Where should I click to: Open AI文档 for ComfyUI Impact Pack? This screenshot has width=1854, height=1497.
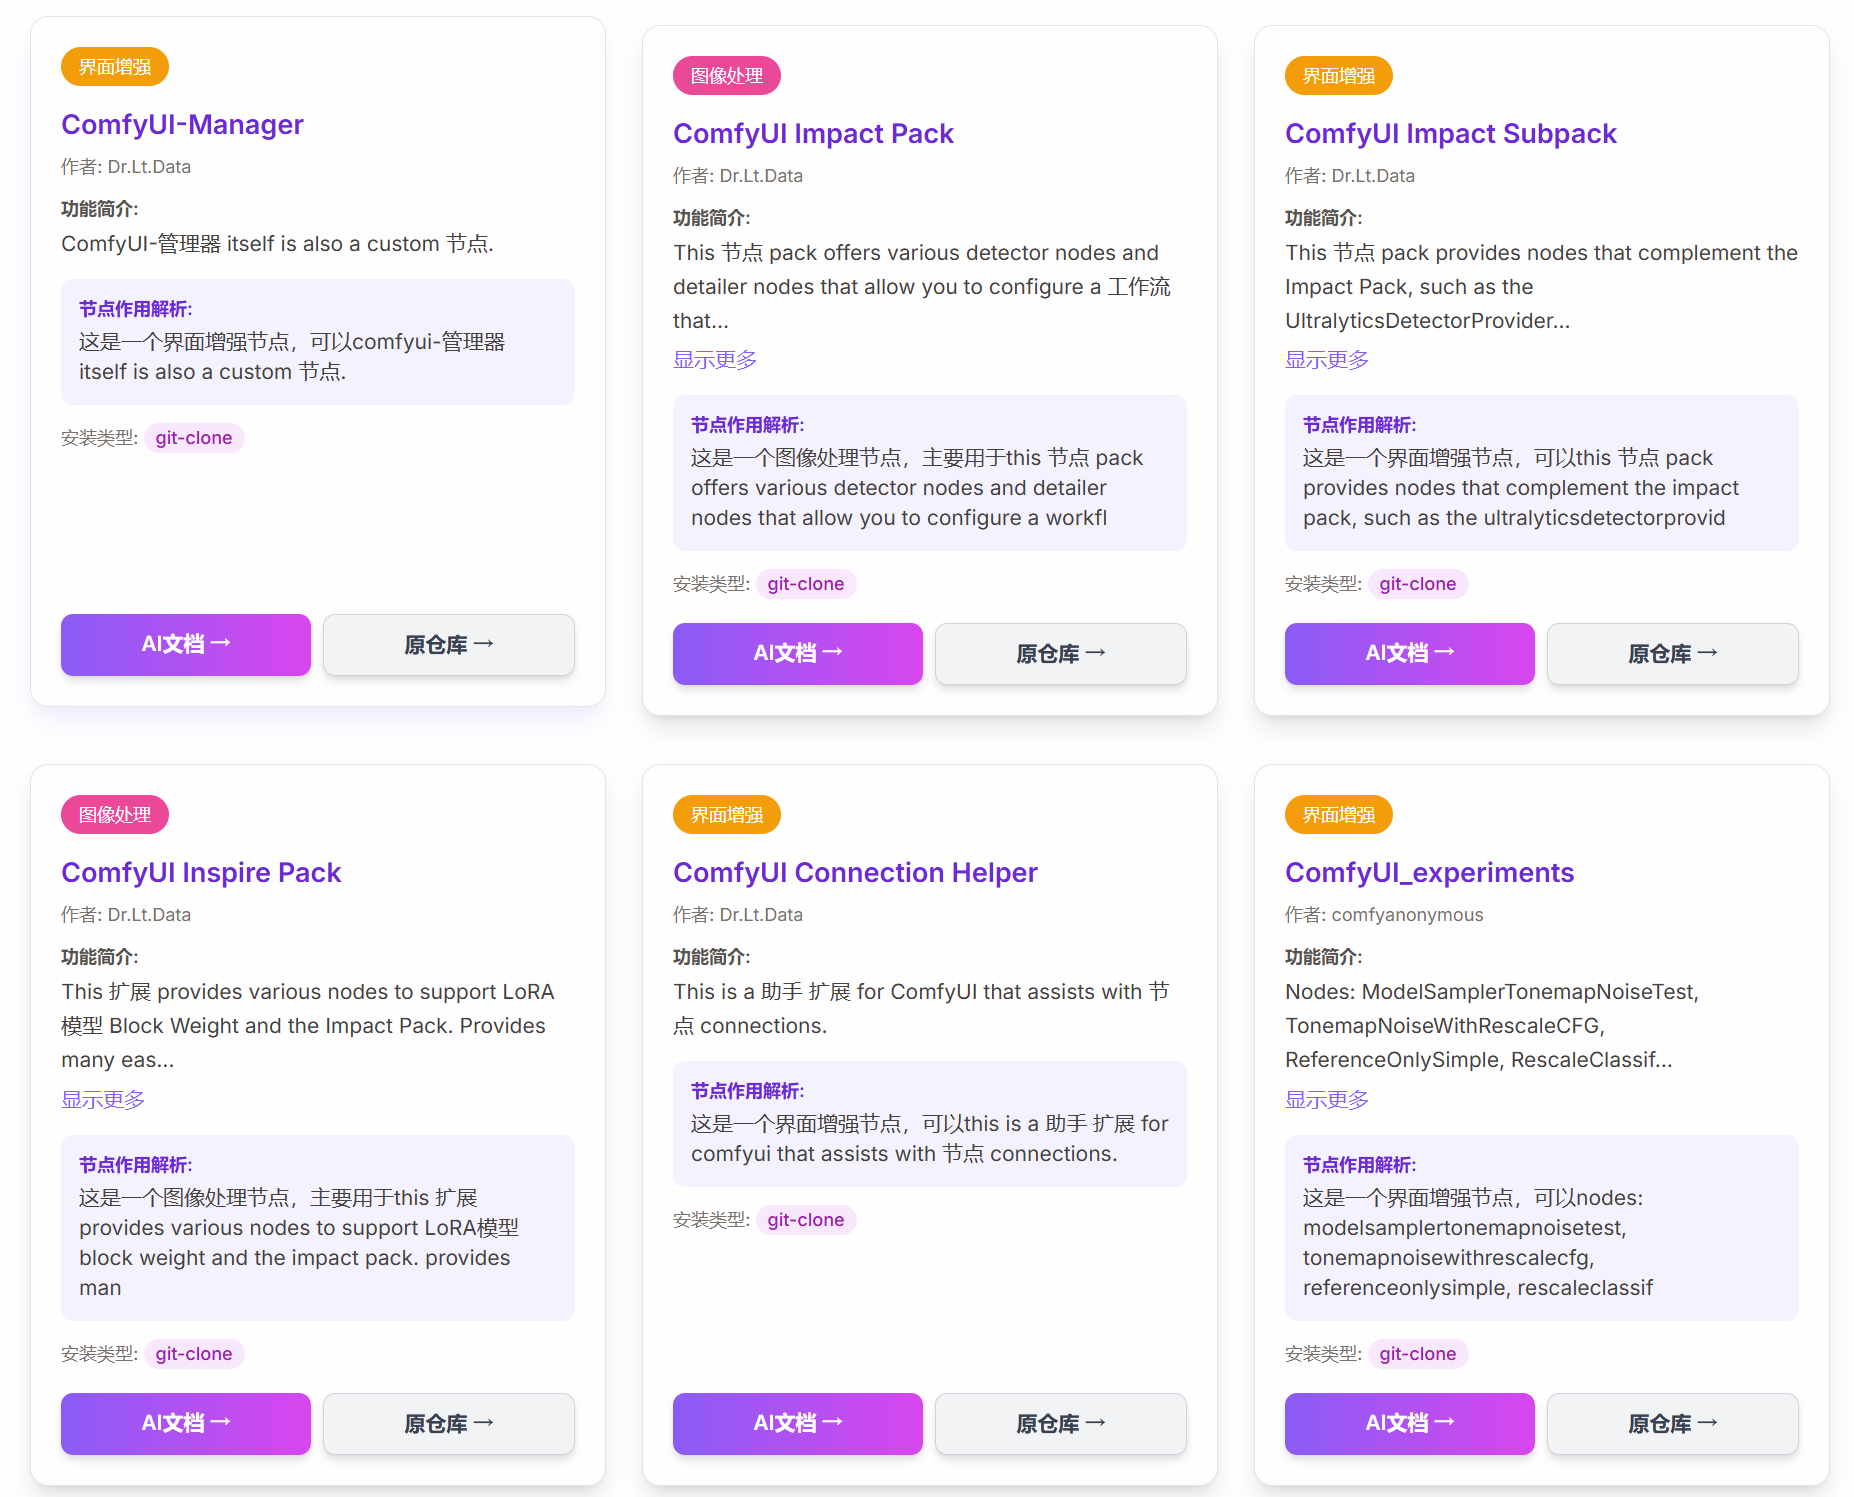[x=798, y=653]
